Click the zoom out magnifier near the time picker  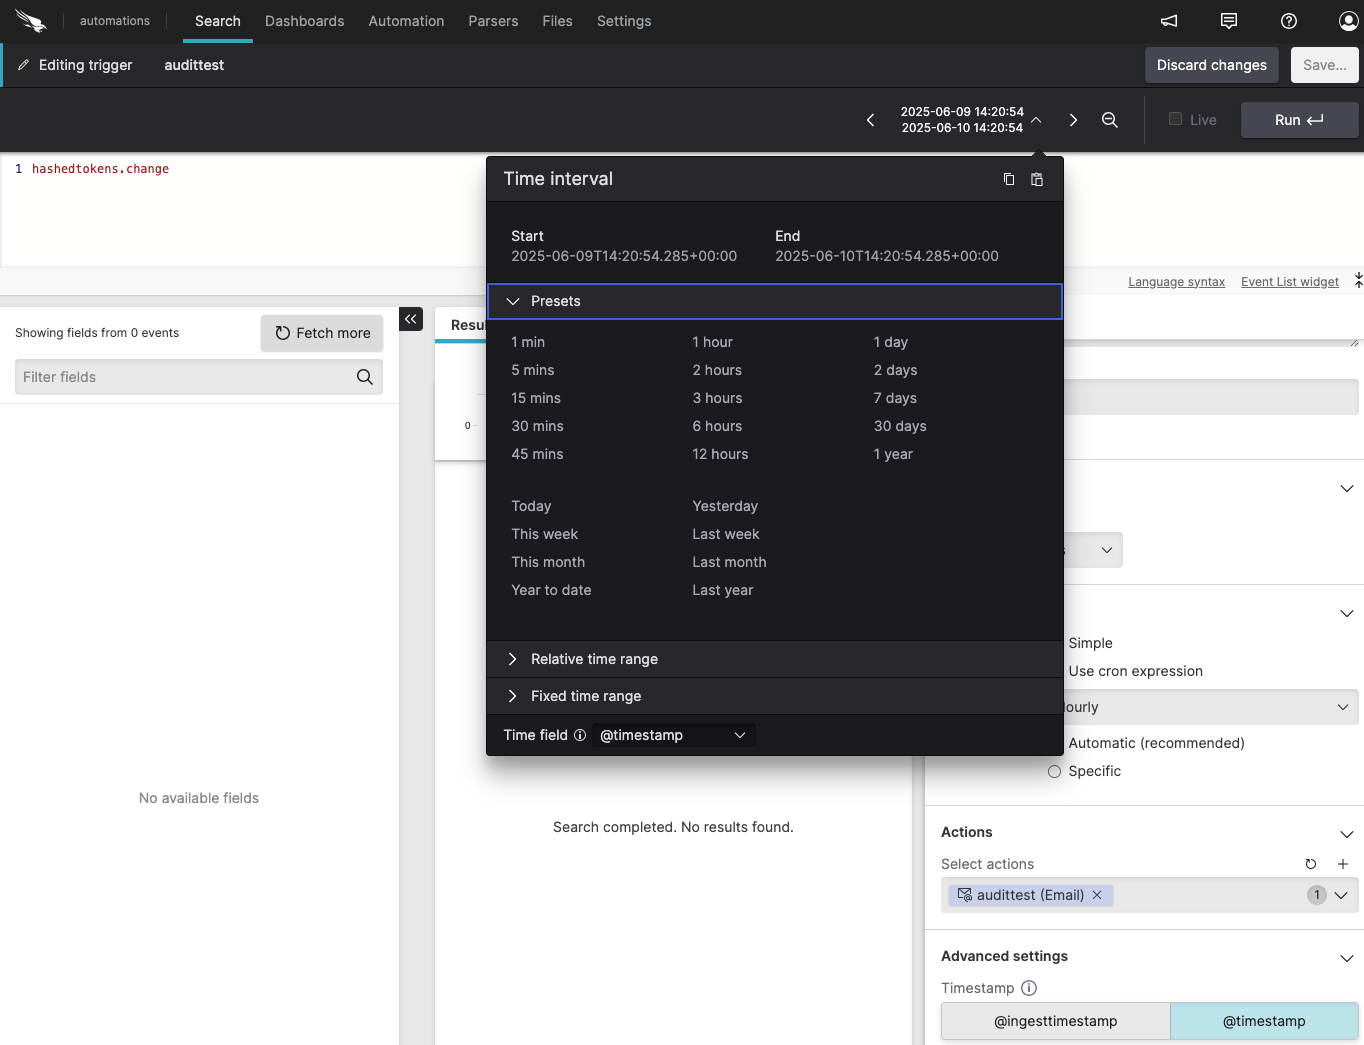1110,120
